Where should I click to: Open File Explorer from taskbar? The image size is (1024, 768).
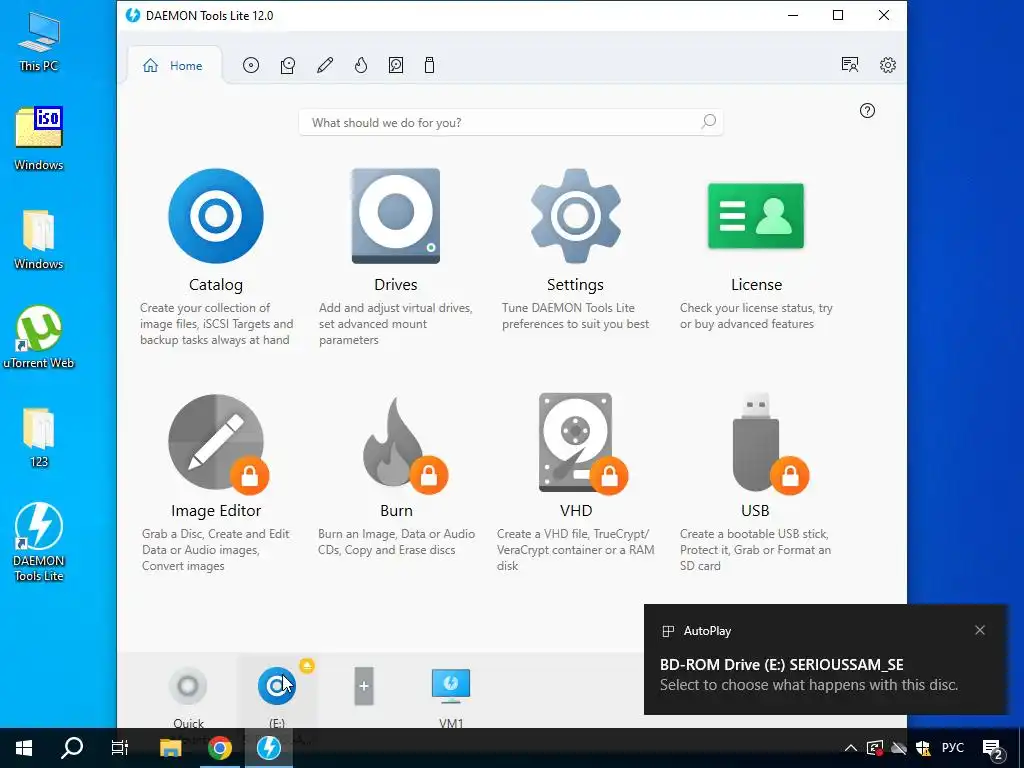tap(171, 748)
